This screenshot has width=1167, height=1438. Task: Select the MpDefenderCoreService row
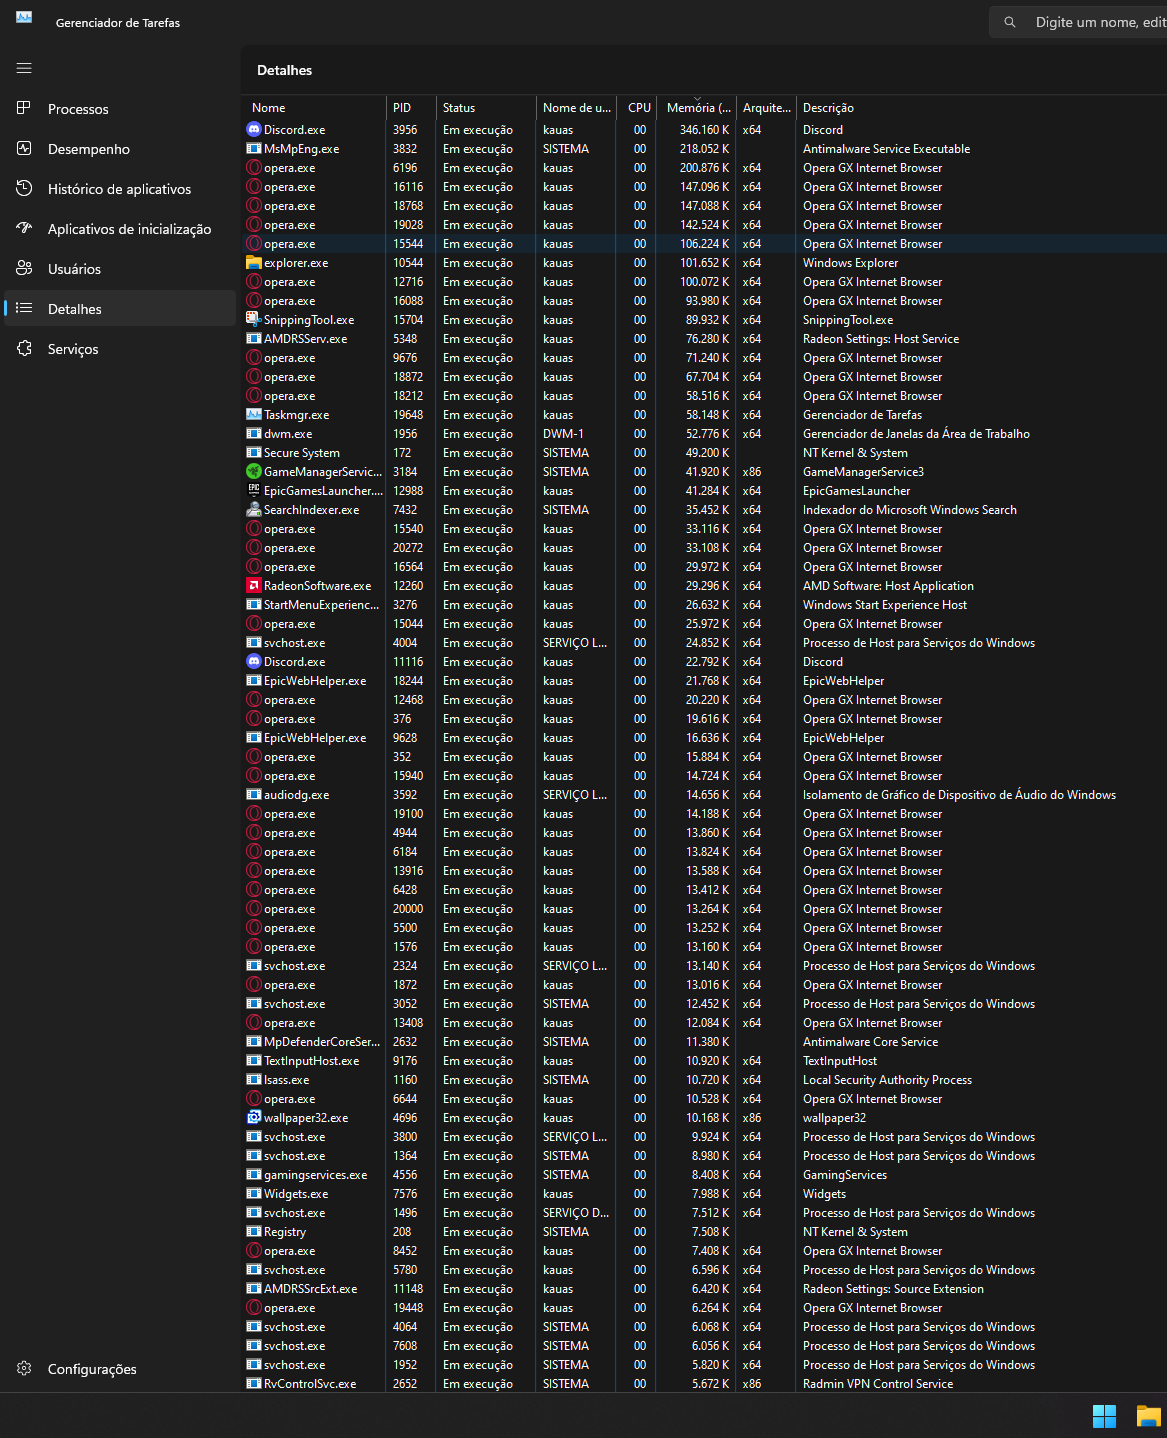tap(705, 1041)
